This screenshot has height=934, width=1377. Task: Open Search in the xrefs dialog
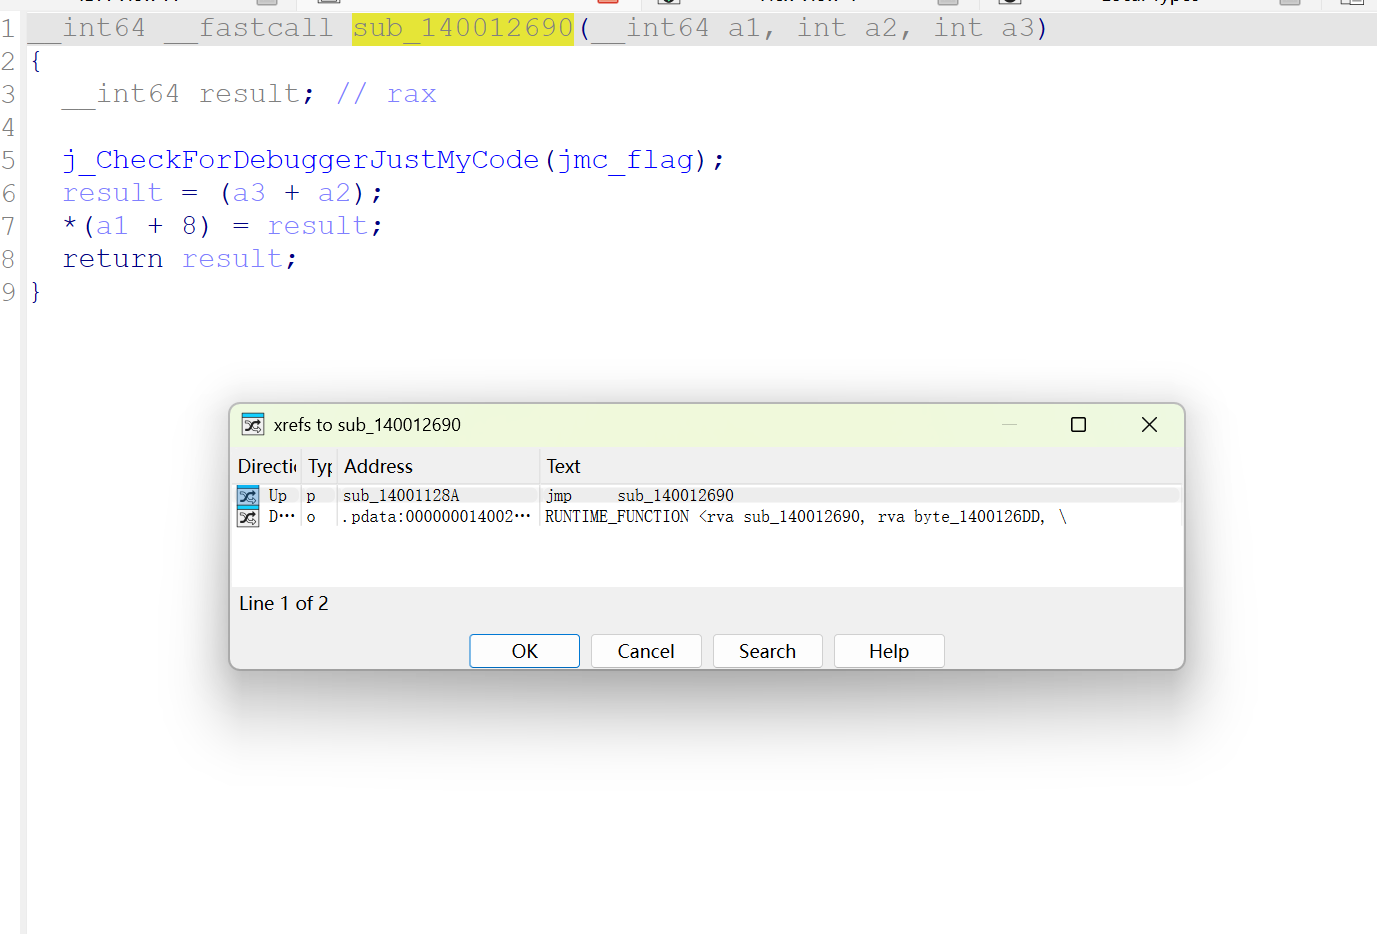pyautogui.click(x=767, y=651)
